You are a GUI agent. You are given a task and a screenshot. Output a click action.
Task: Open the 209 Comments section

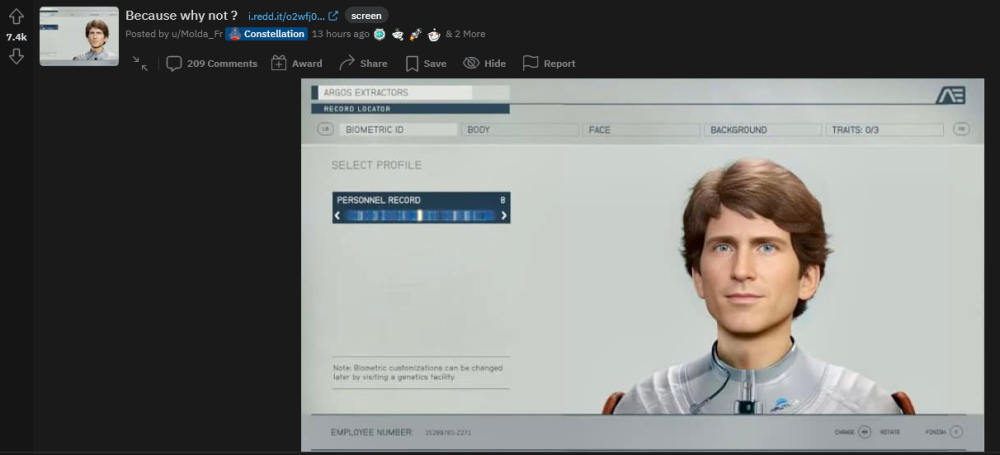[211, 63]
